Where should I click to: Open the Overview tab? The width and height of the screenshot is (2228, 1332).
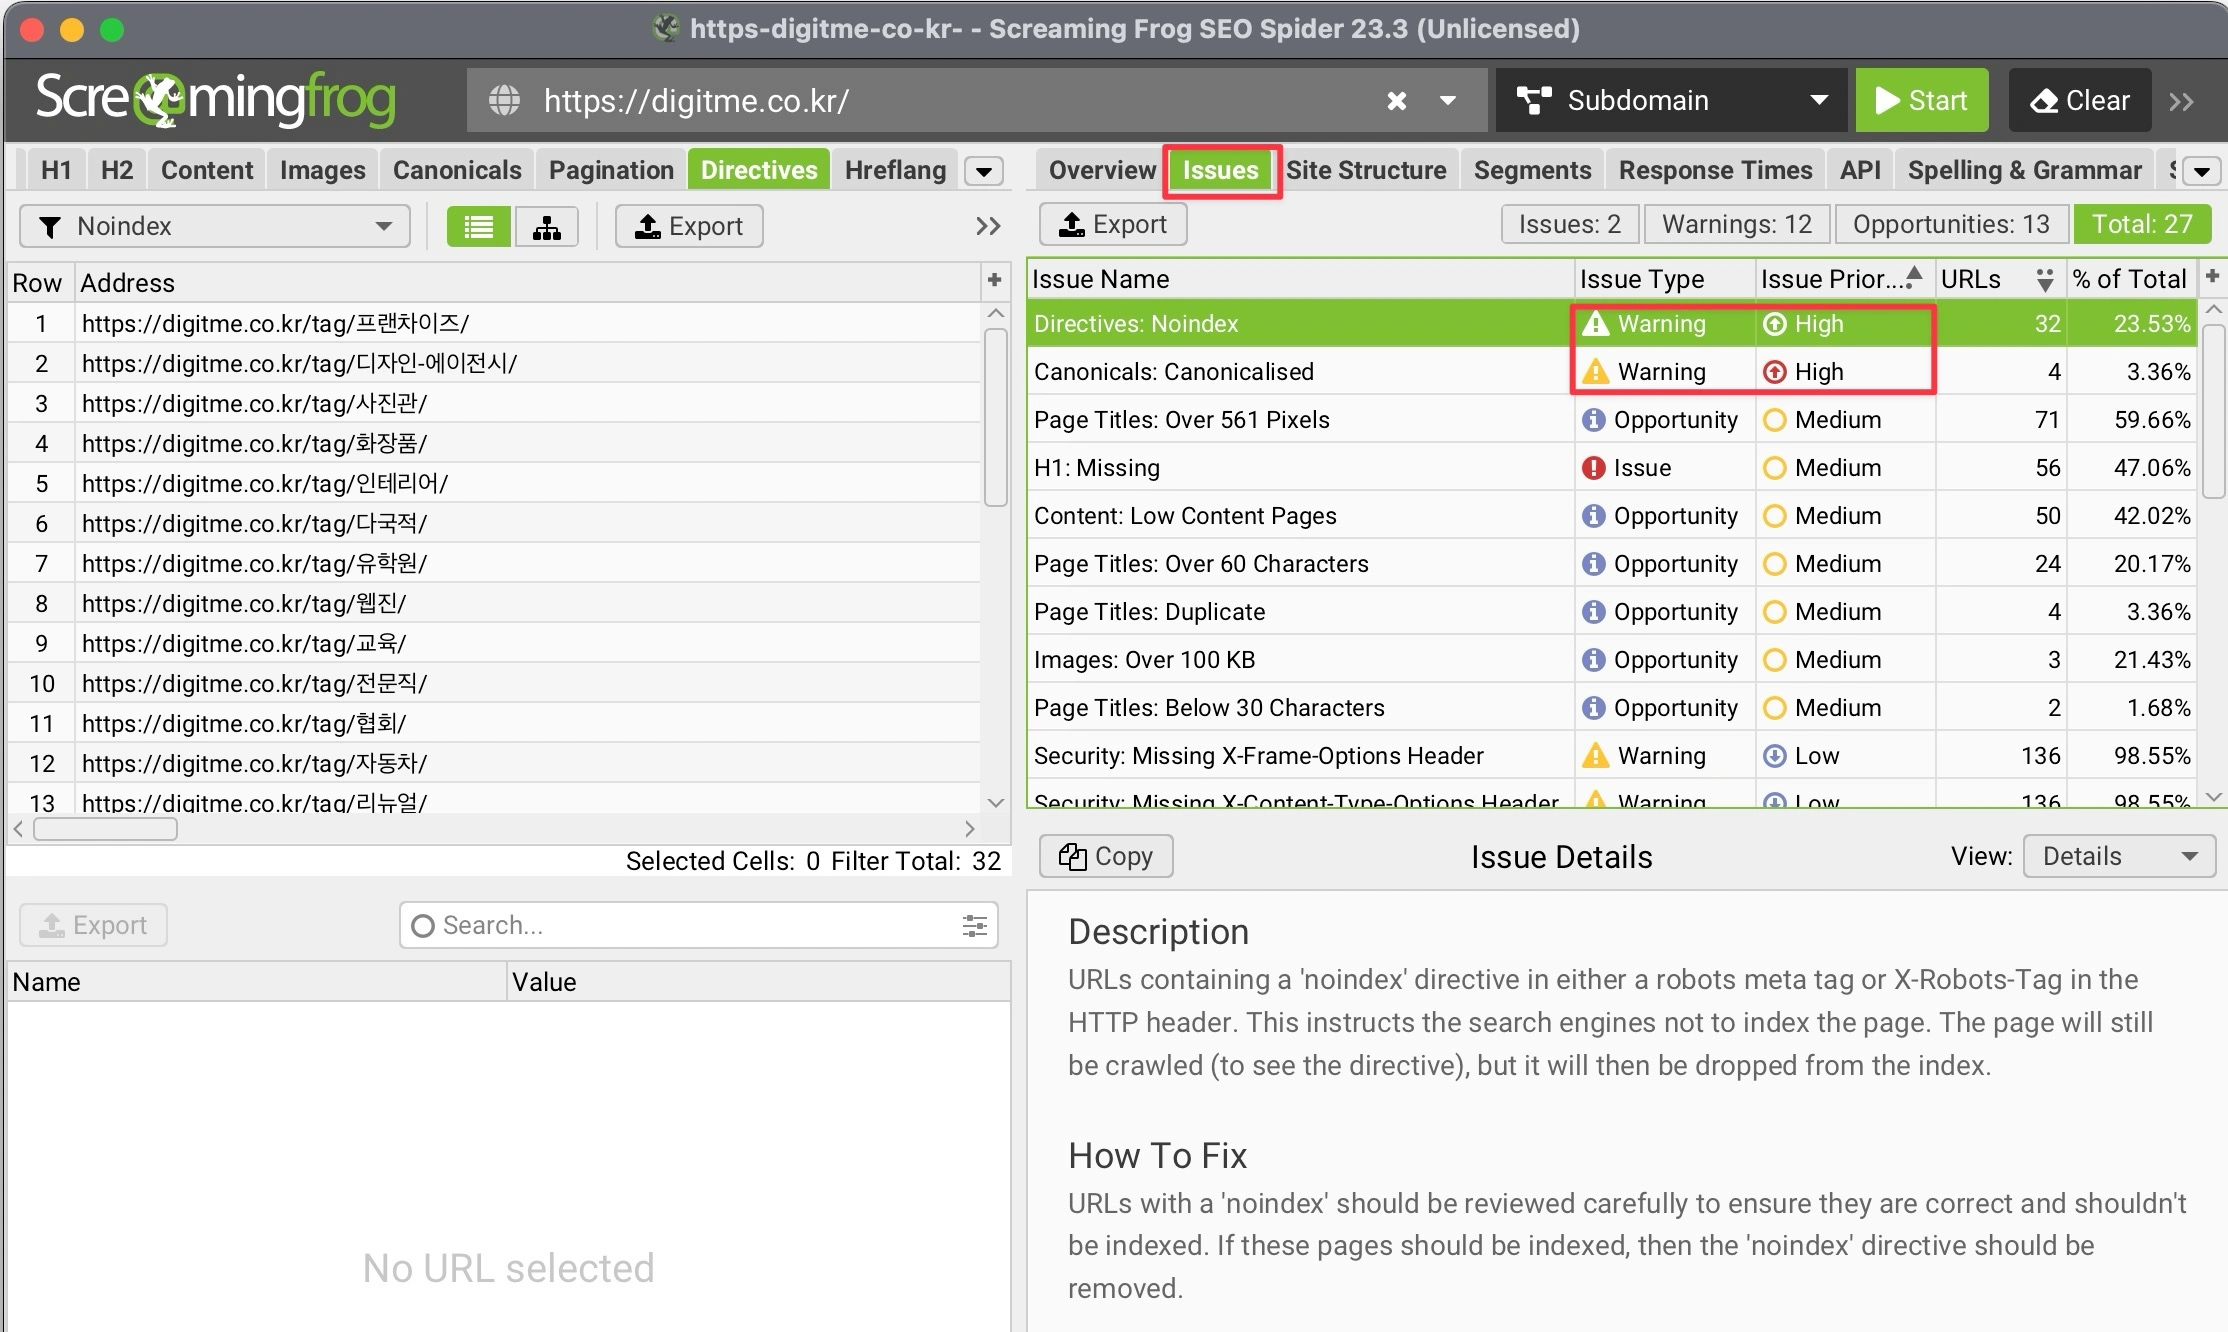point(1102,170)
